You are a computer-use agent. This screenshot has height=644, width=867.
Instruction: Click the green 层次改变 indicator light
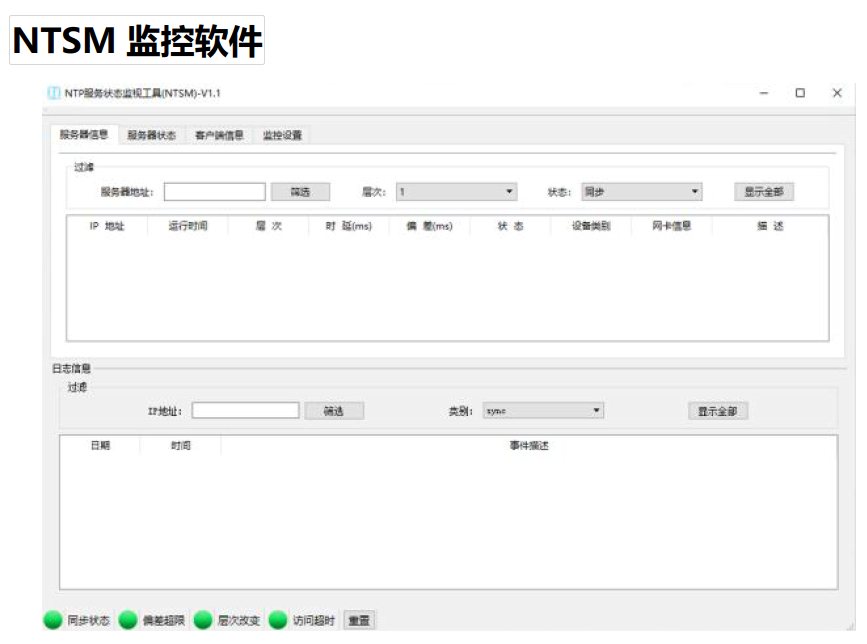203,620
